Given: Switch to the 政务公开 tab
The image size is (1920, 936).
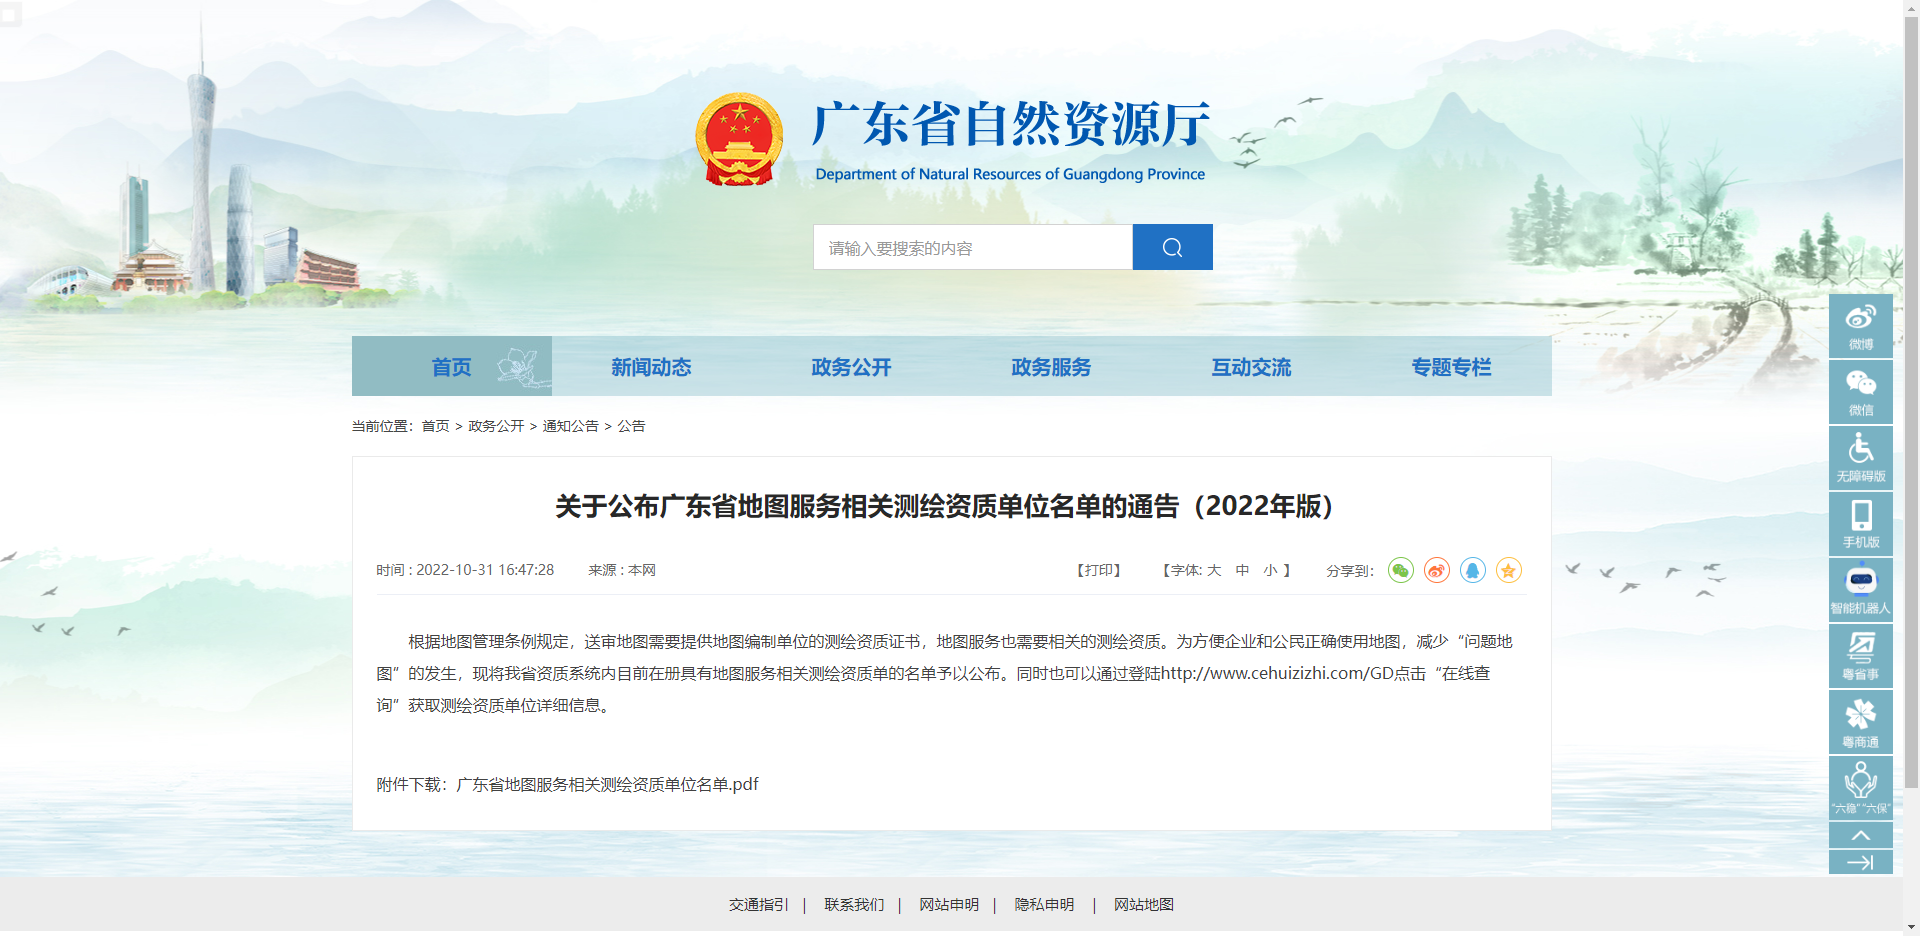Looking at the screenshot, I should click(851, 367).
